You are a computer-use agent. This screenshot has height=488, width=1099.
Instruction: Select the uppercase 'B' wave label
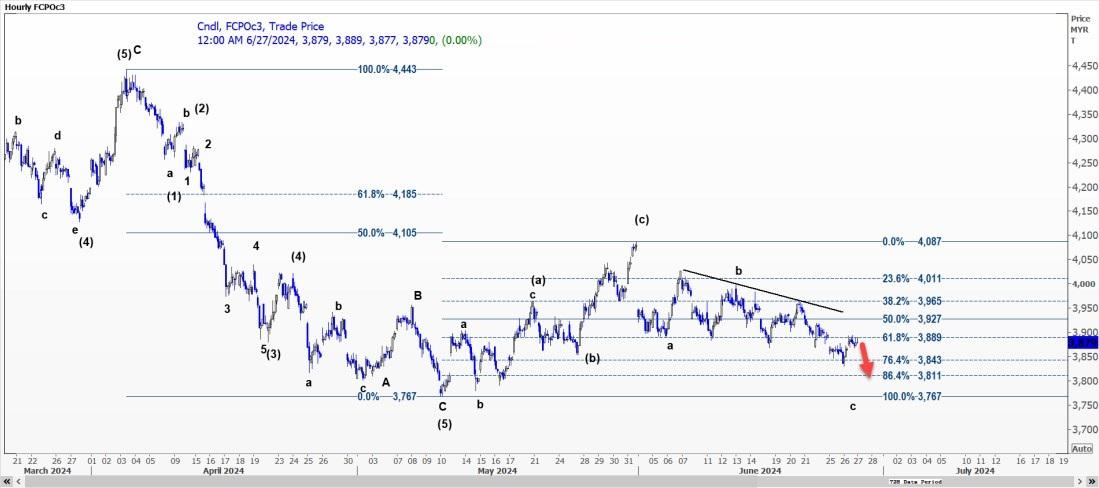(417, 296)
